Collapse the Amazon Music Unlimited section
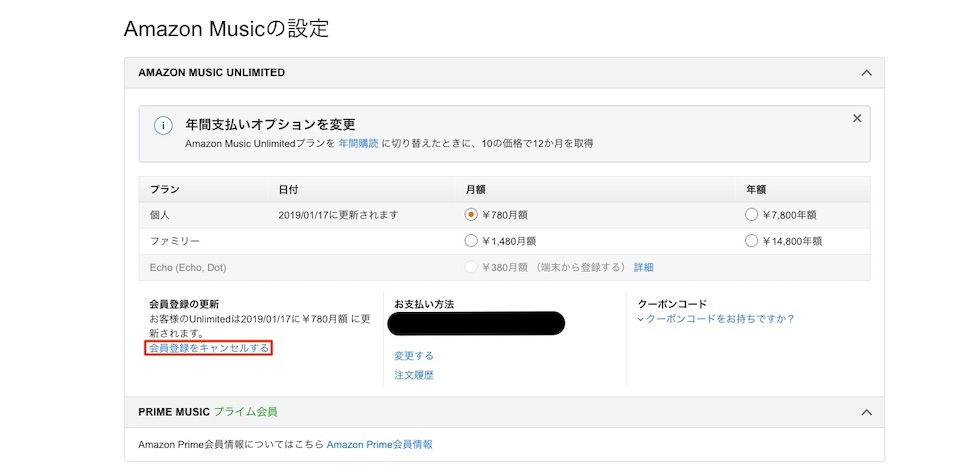The height and width of the screenshot is (475, 980). tap(866, 72)
